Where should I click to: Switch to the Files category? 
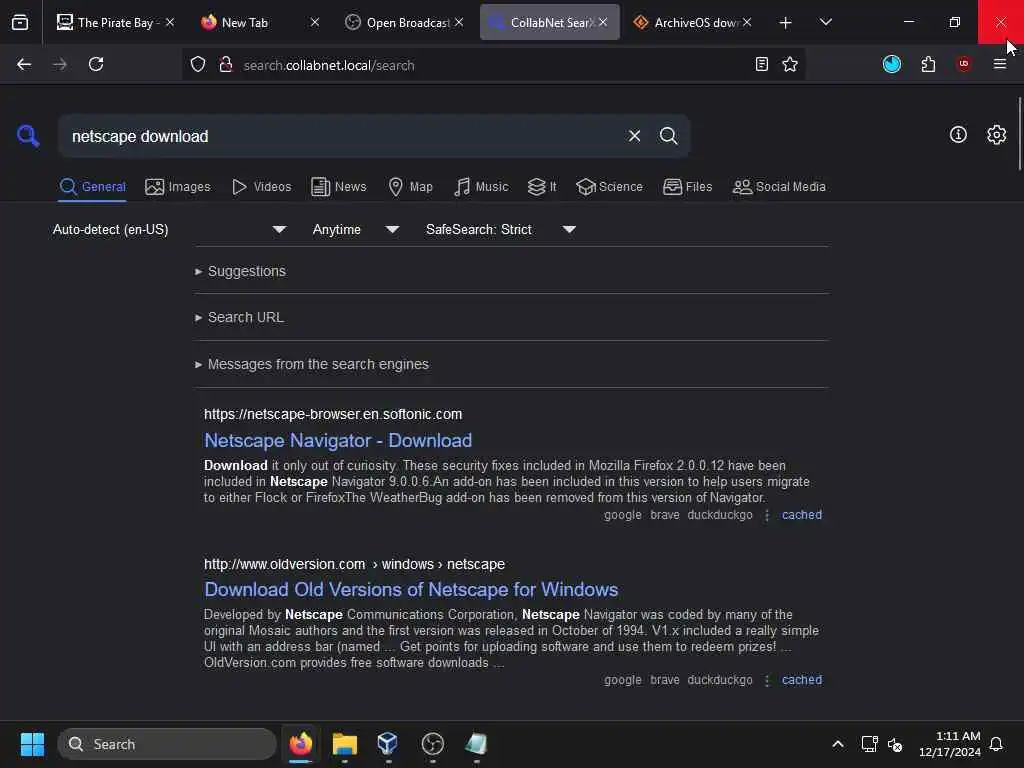[687, 187]
